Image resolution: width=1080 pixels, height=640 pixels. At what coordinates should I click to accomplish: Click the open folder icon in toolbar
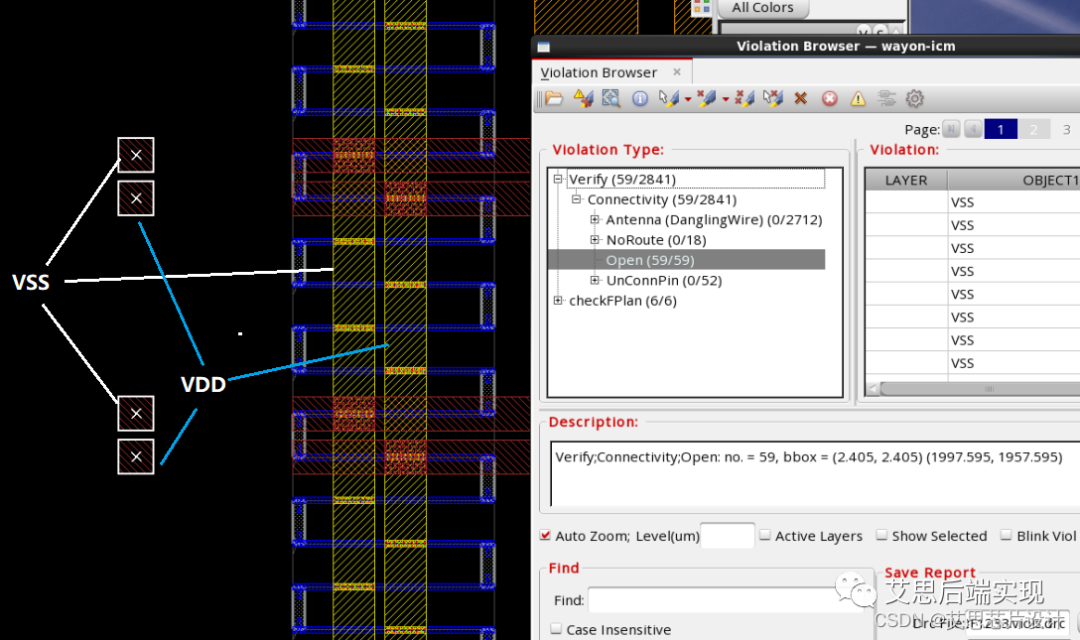(553, 98)
